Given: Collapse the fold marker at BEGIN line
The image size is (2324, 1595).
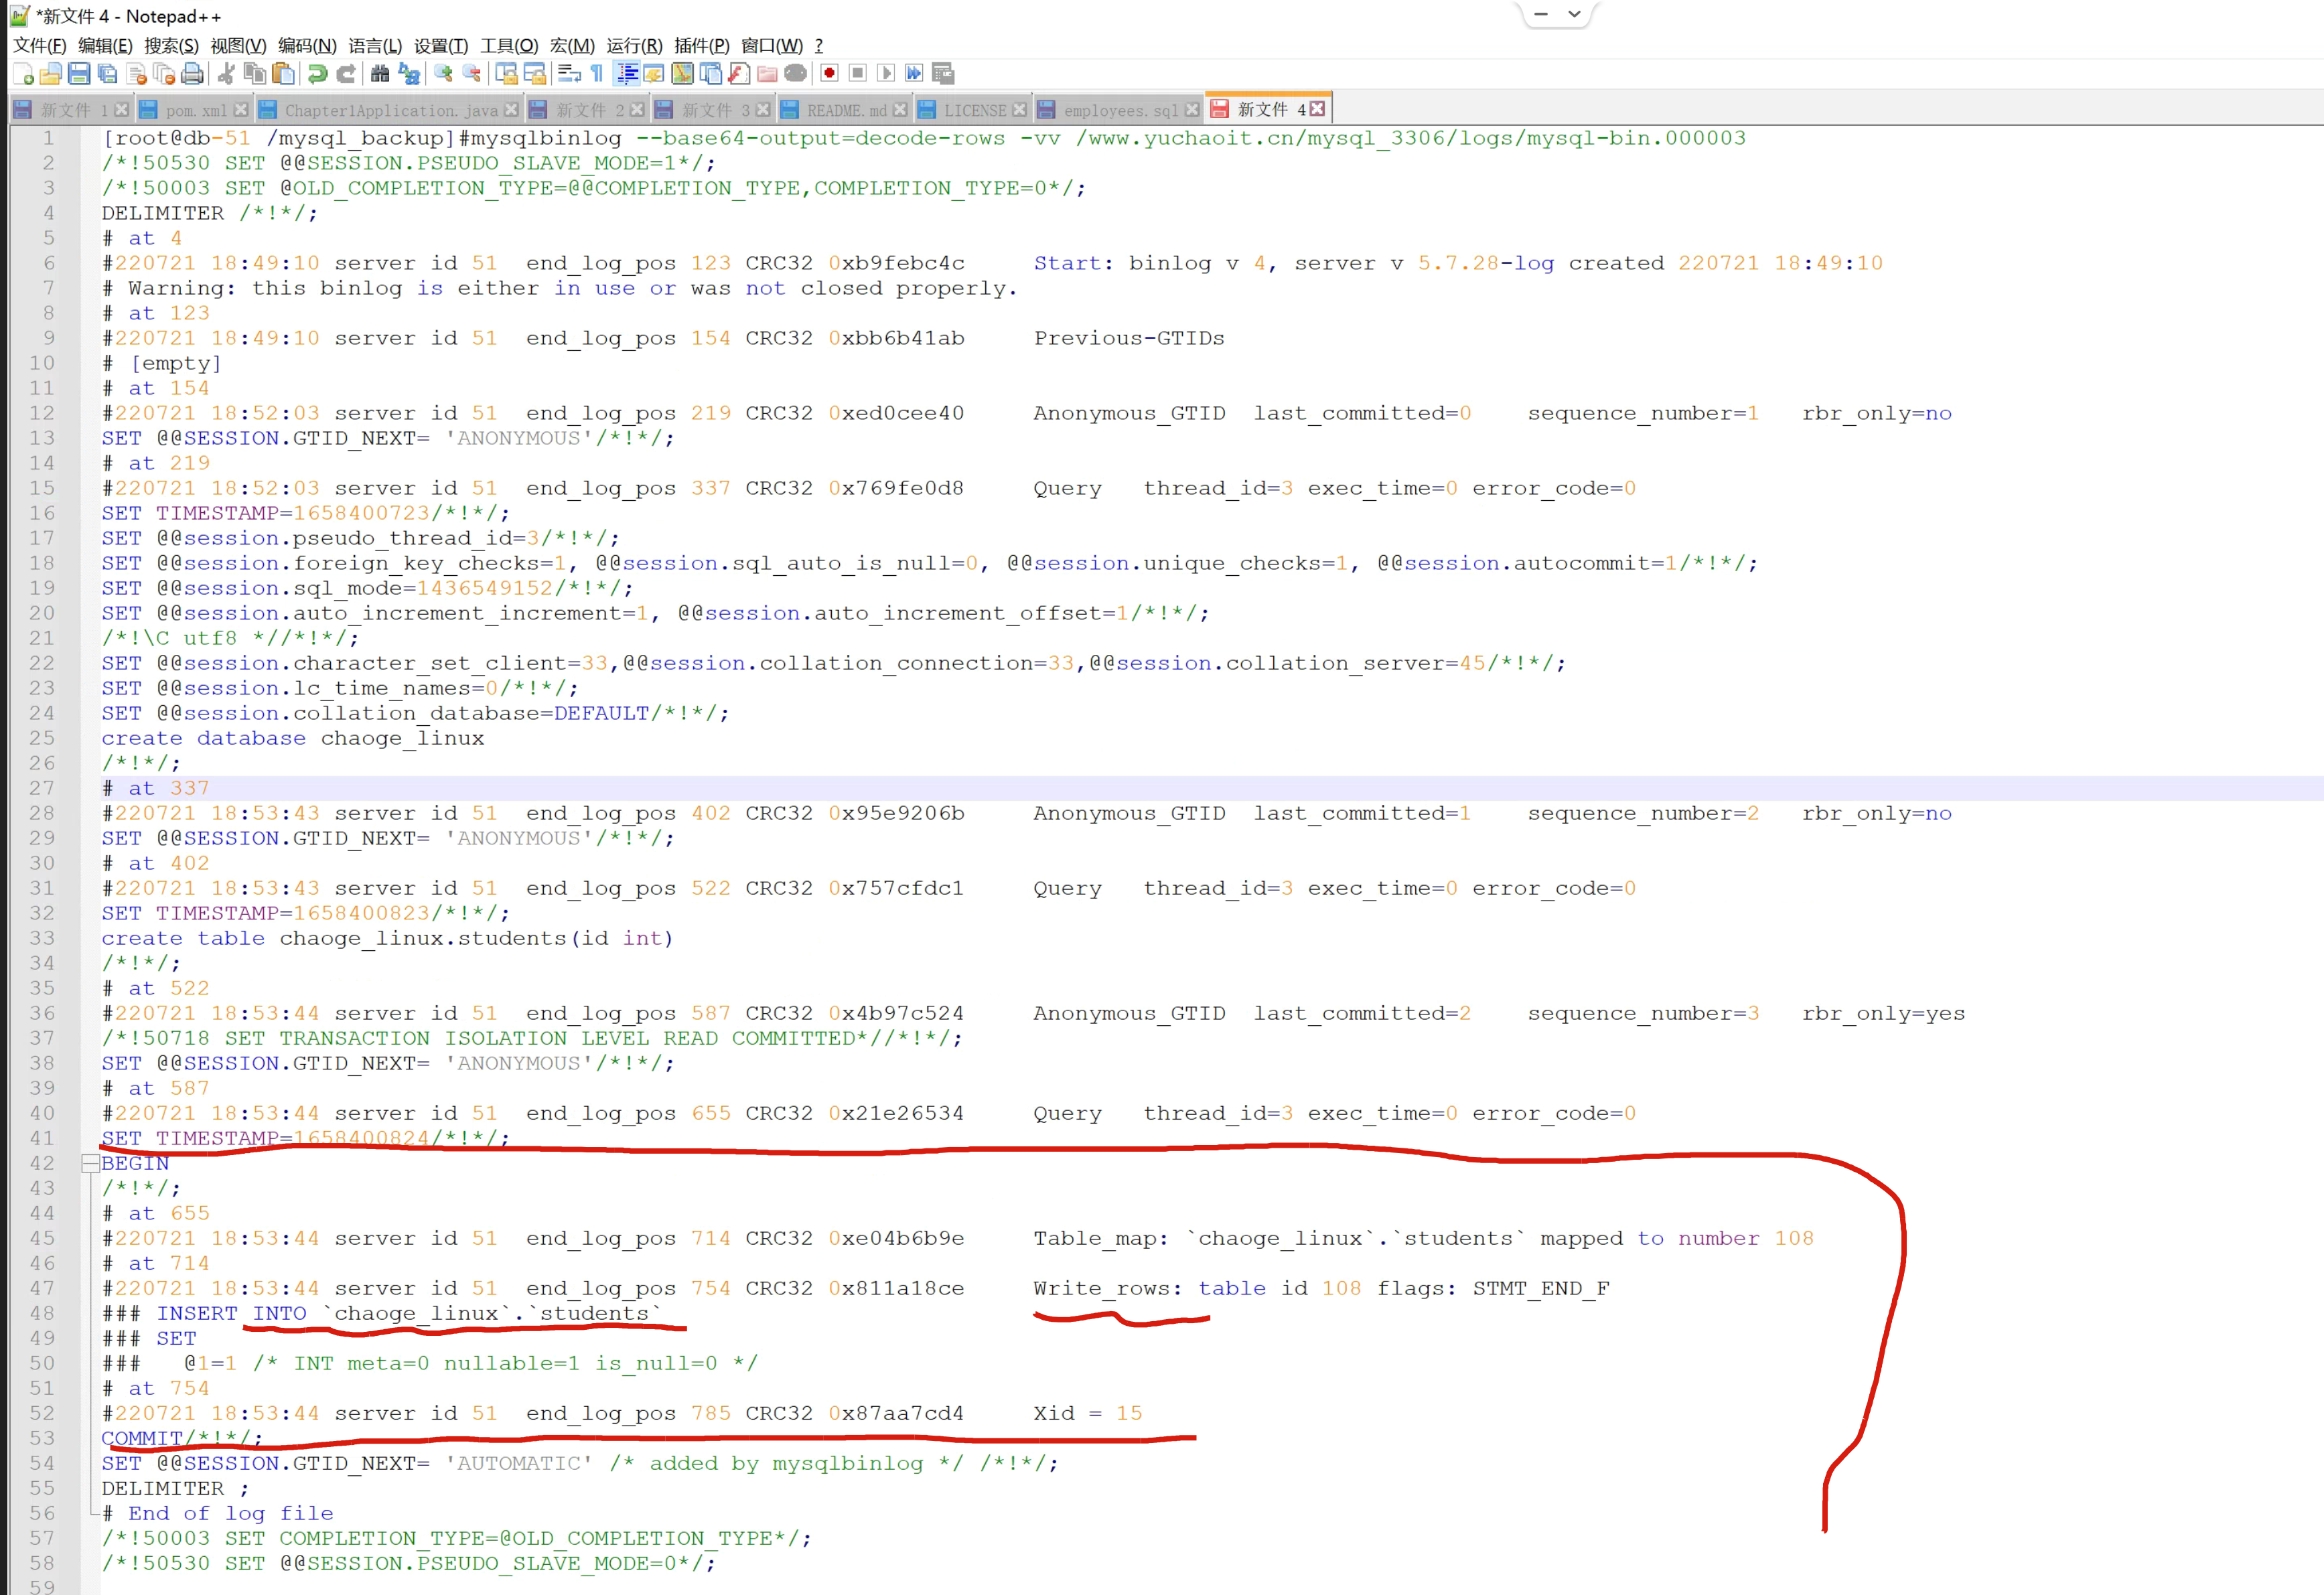Looking at the screenshot, I should [90, 1163].
